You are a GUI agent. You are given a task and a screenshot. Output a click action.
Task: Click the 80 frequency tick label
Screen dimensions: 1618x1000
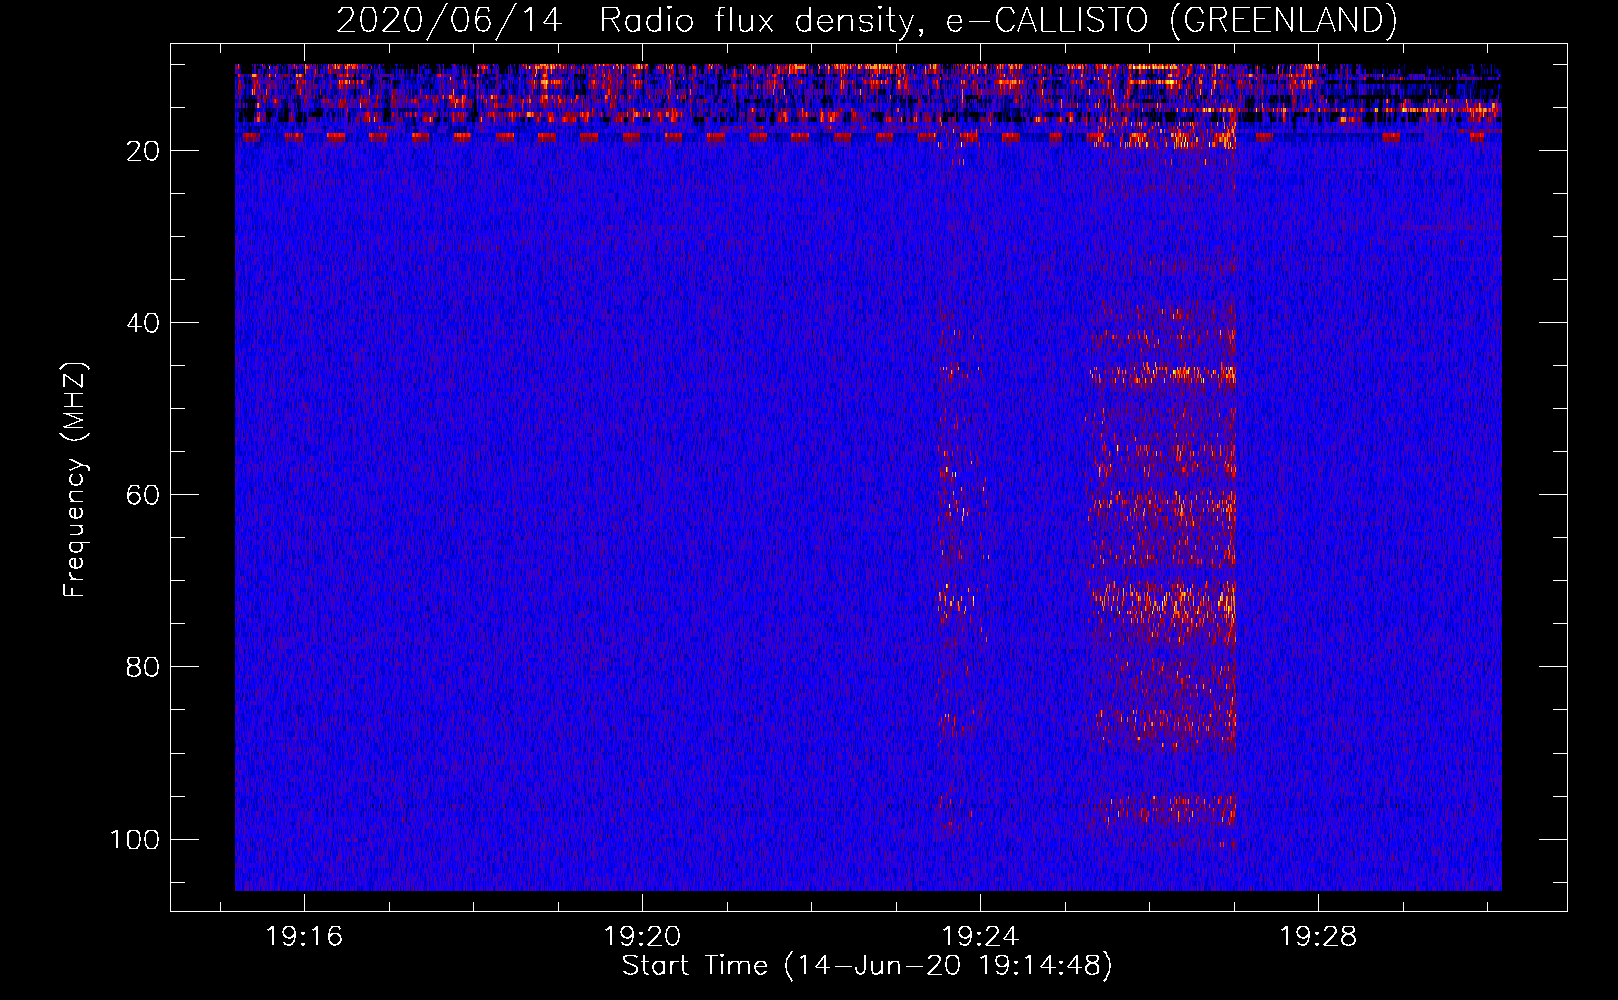click(x=143, y=667)
